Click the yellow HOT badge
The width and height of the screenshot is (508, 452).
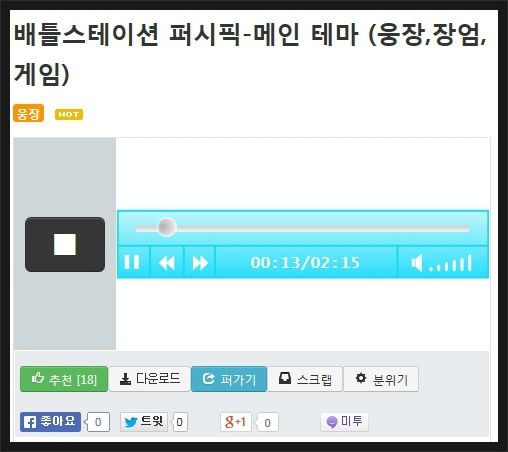coord(69,114)
